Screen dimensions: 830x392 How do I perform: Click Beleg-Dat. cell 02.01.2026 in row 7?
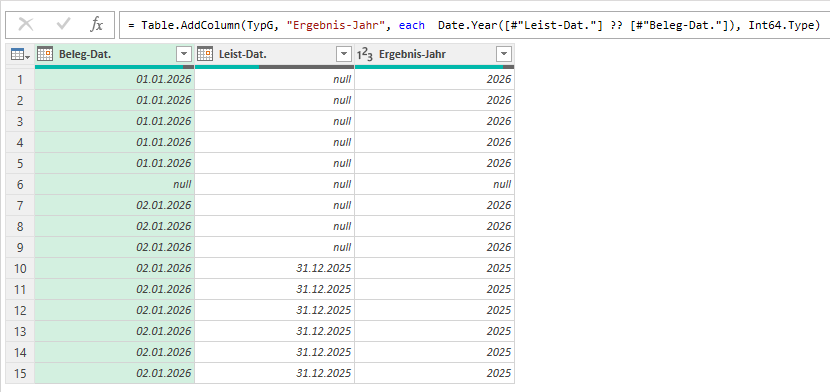(115, 205)
